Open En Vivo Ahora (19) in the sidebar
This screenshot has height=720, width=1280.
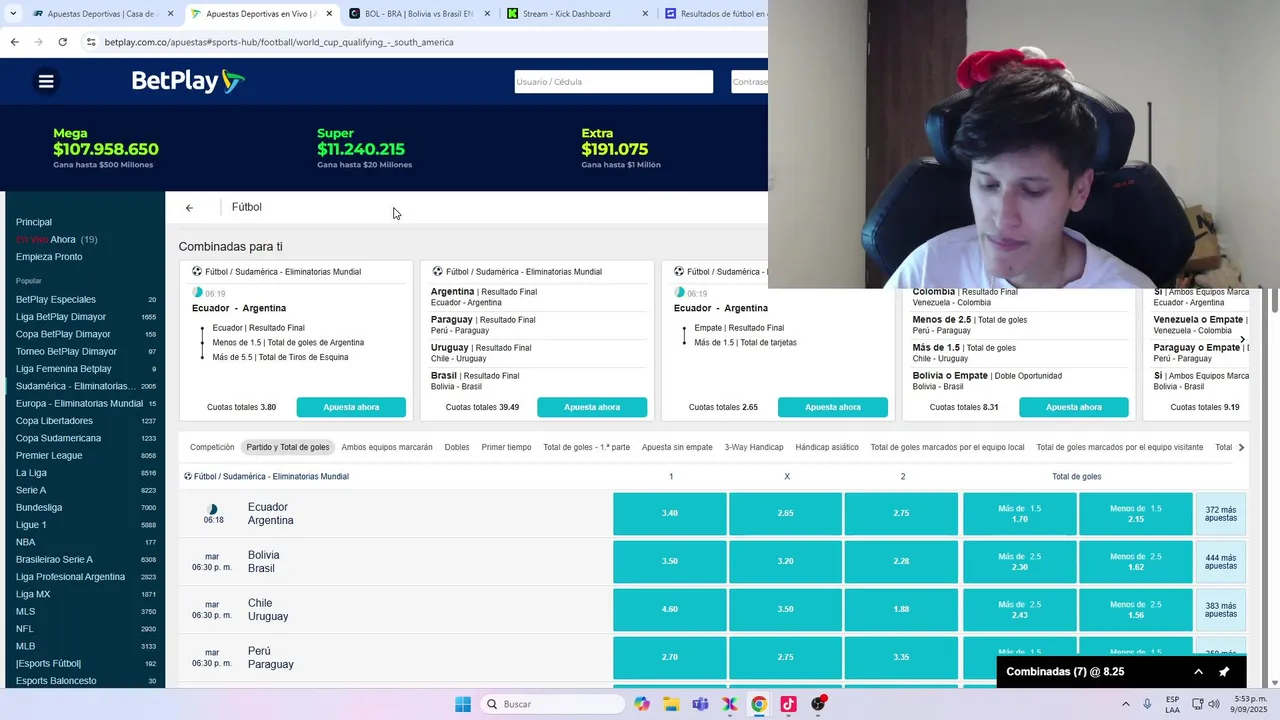56,240
